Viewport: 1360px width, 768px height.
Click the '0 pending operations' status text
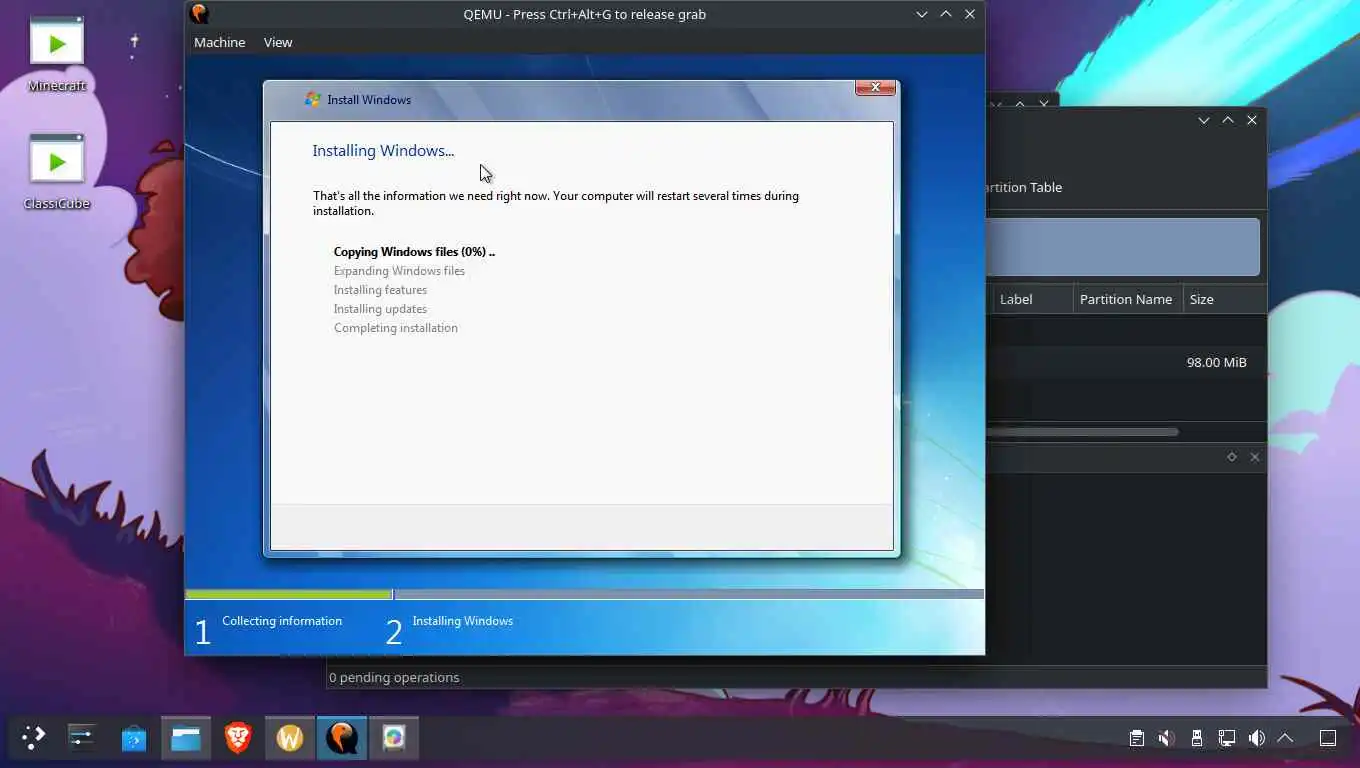point(394,677)
